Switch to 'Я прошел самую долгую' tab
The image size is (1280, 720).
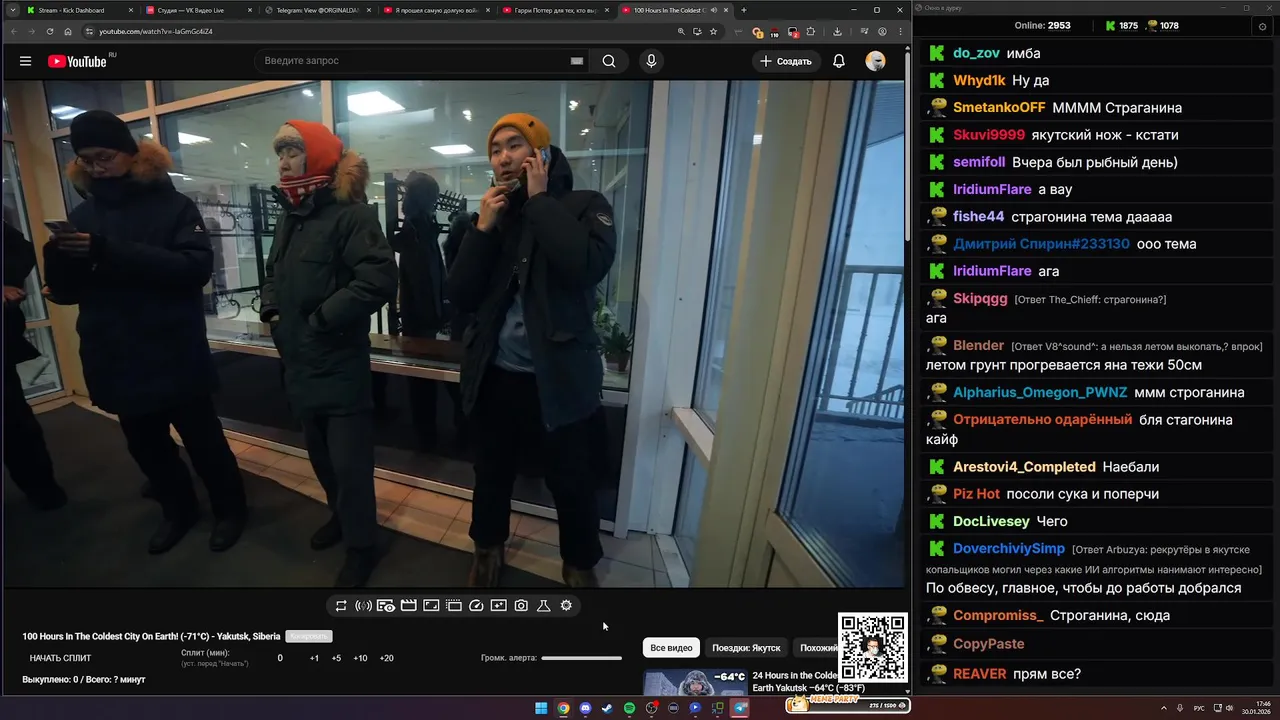[x=437, y=10]
